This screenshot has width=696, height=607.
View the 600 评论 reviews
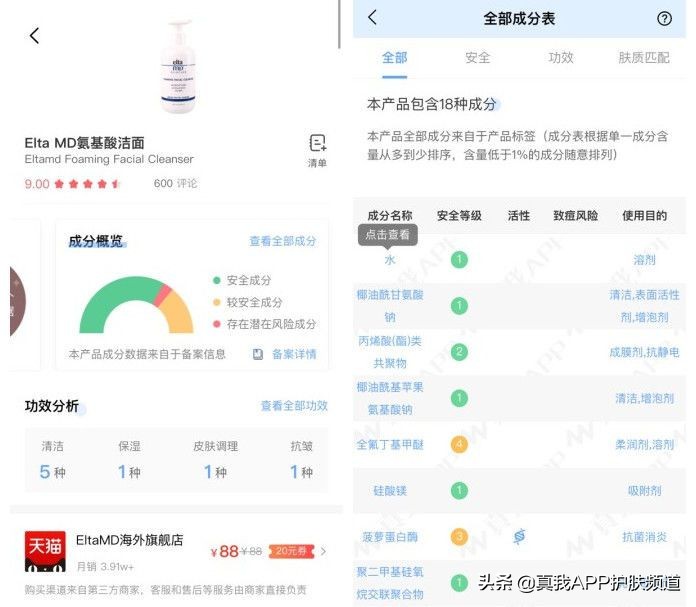pyautogui.click(x=175, y=183)
